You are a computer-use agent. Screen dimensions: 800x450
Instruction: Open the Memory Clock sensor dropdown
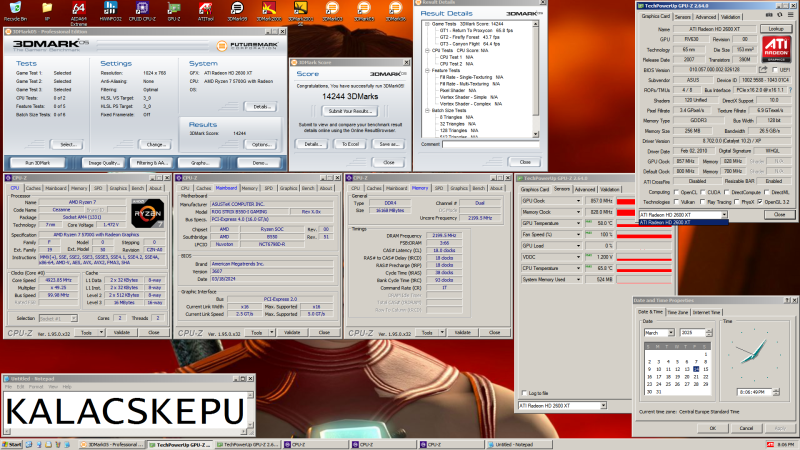pos(578,212)
